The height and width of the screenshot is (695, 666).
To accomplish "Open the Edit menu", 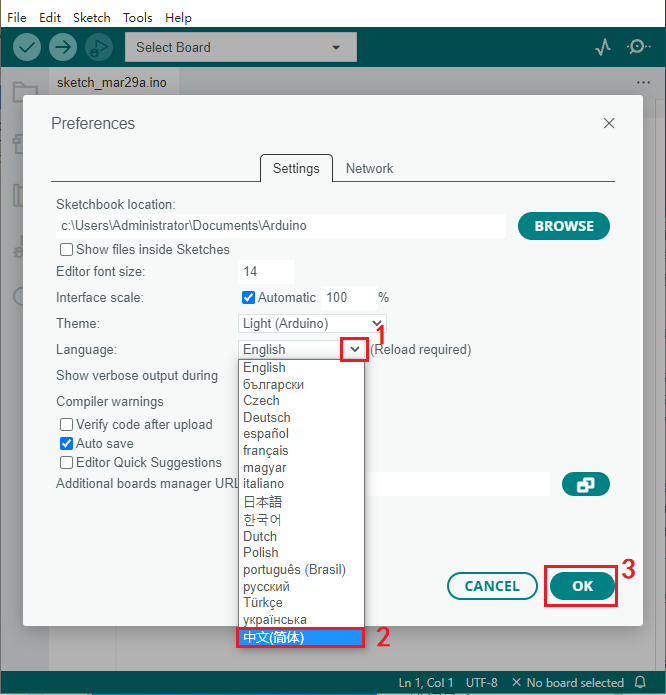I will pyautogui.click(x=50, y=18).
